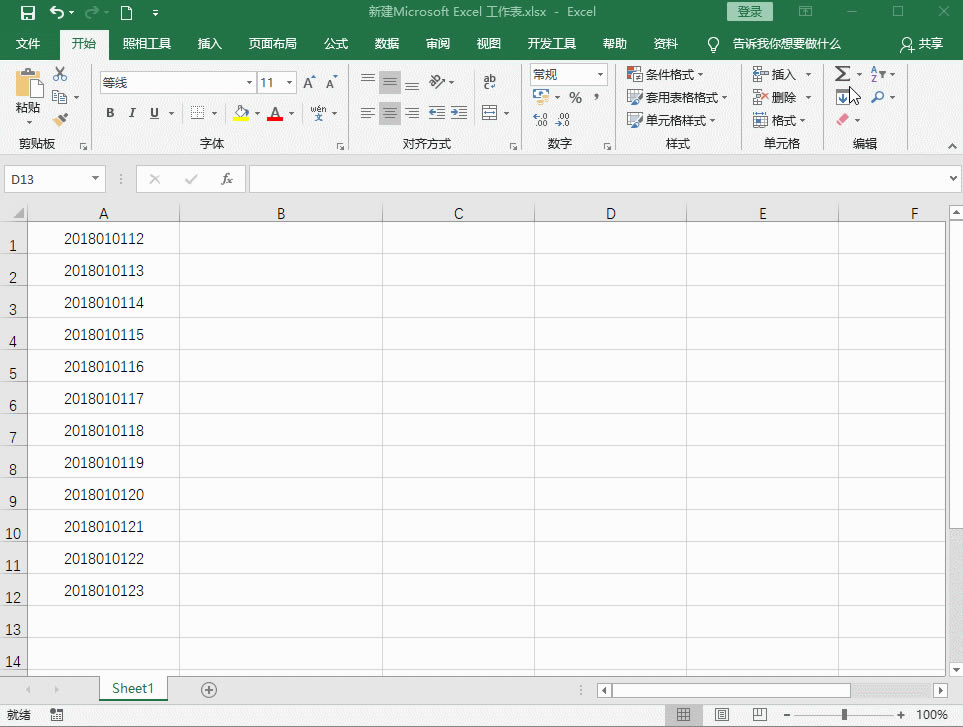
Task: Click the Find (magnifier) icon
Action: [877, 97]
